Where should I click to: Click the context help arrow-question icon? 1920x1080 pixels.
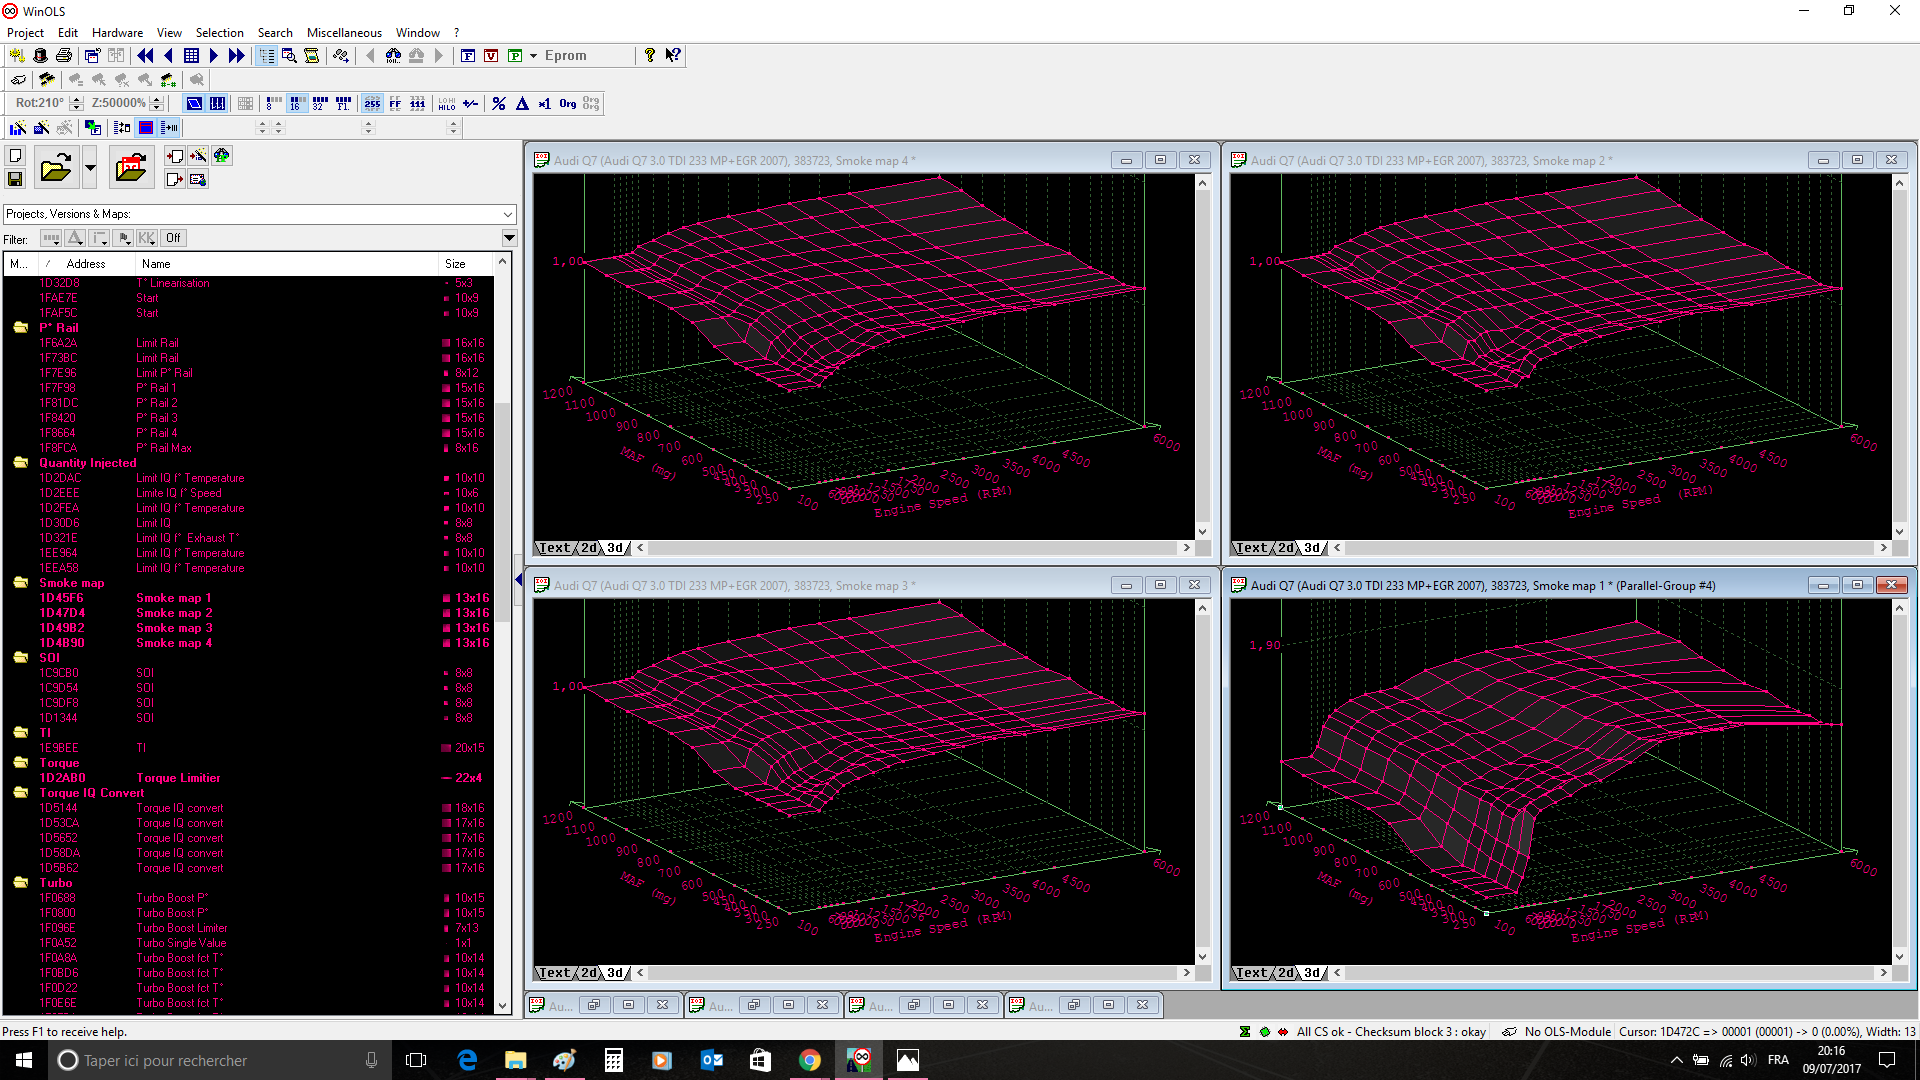(673, 56)
